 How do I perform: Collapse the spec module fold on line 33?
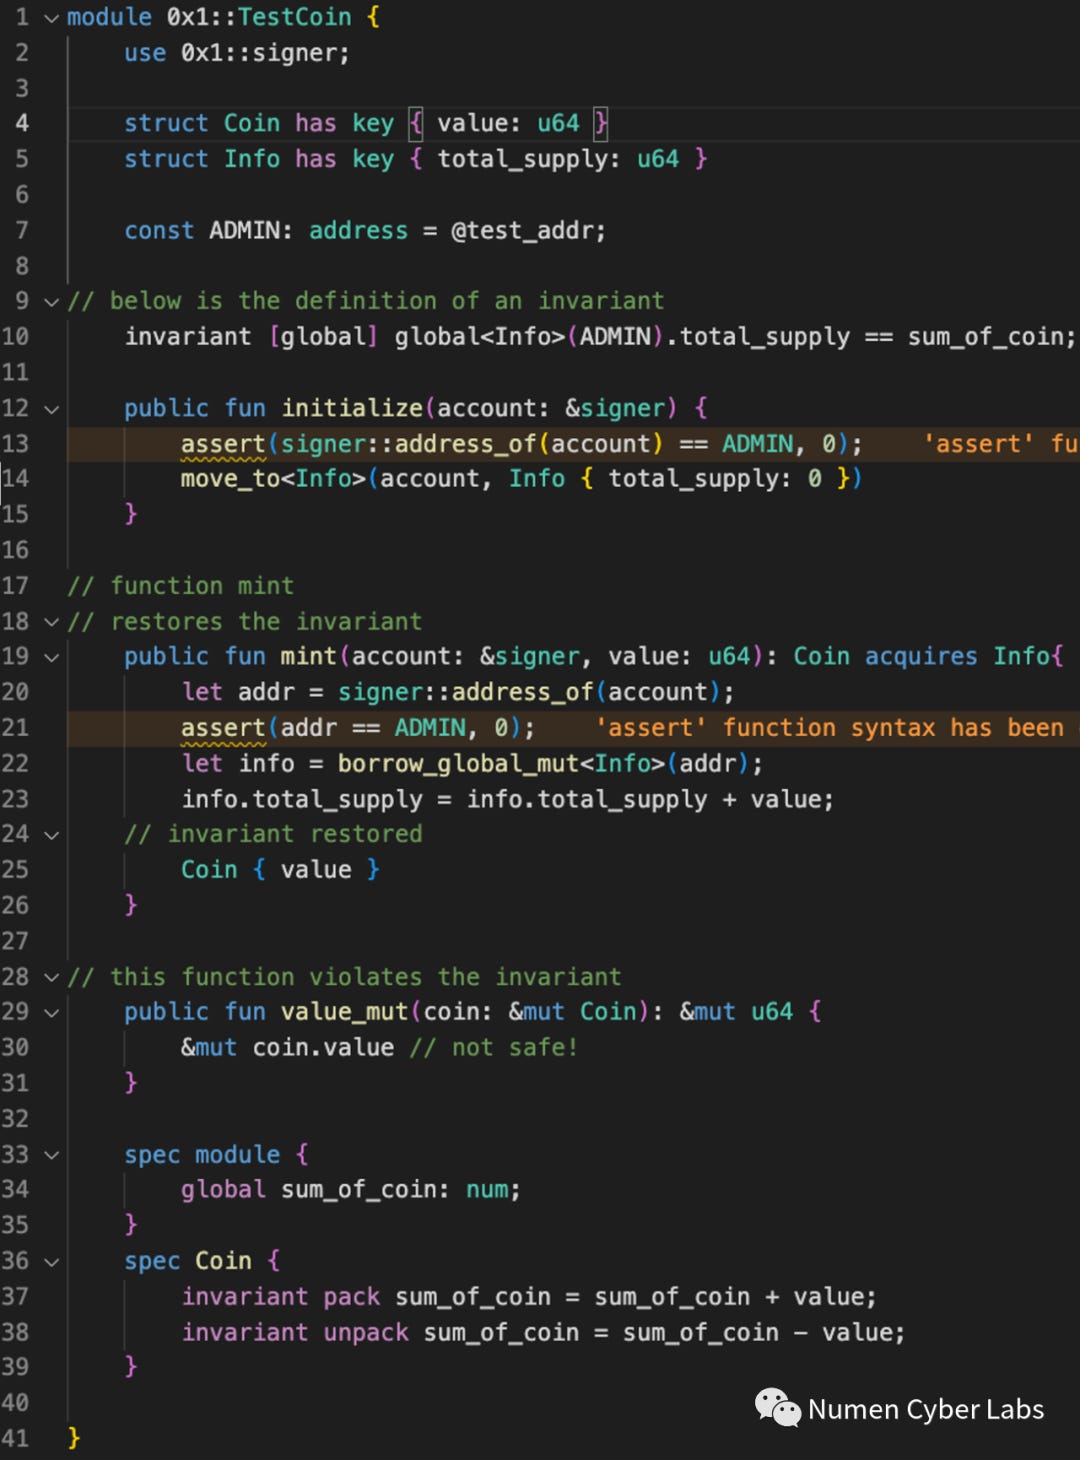coord(51,1154)
